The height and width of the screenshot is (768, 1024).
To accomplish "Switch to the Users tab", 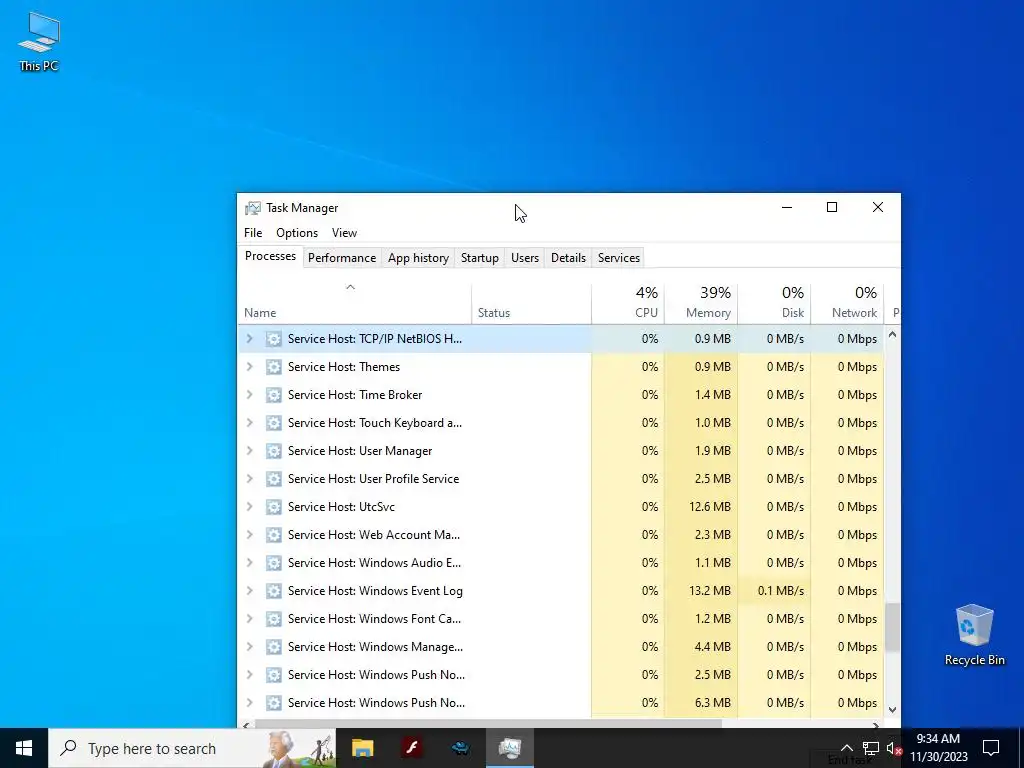I will (x=525, y=258).
